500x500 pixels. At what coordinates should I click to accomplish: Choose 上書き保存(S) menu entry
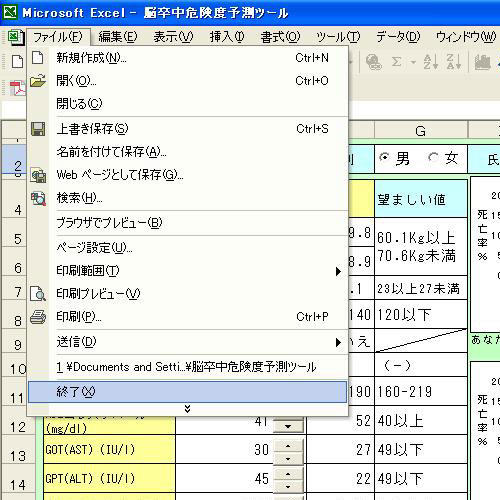point(188,129)
